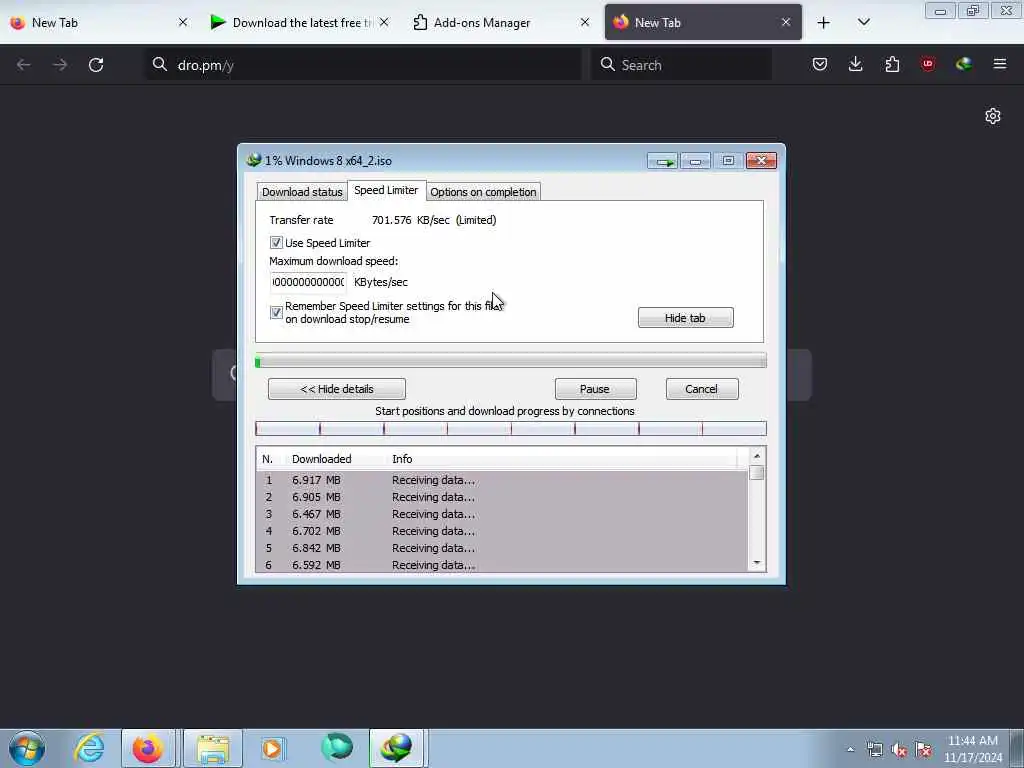The height and width of the screenshot is (768, 1024).
Task: Click the Hide tab button
Action: coord(686,318)
